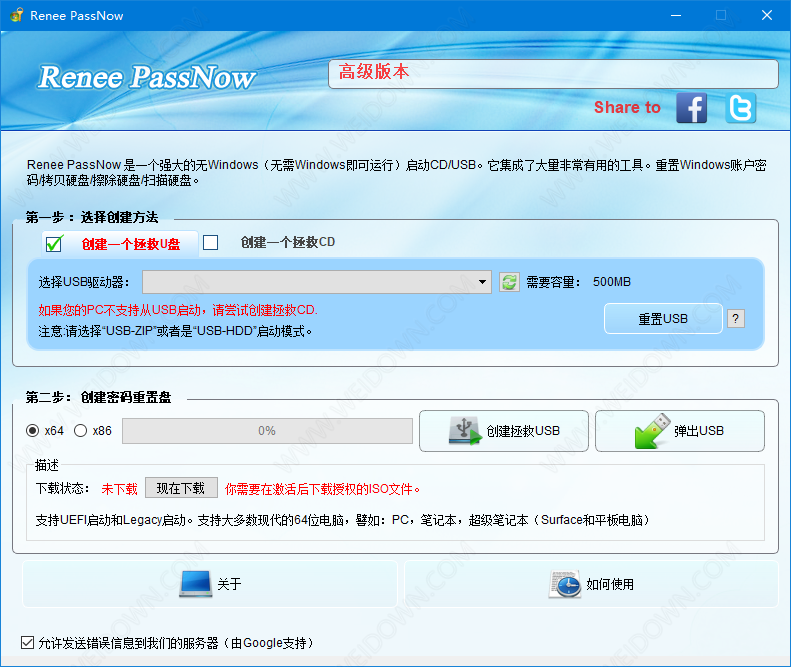Click the 0% progress bar
This screenshot has width=791, height=667.
pos(267,430)
